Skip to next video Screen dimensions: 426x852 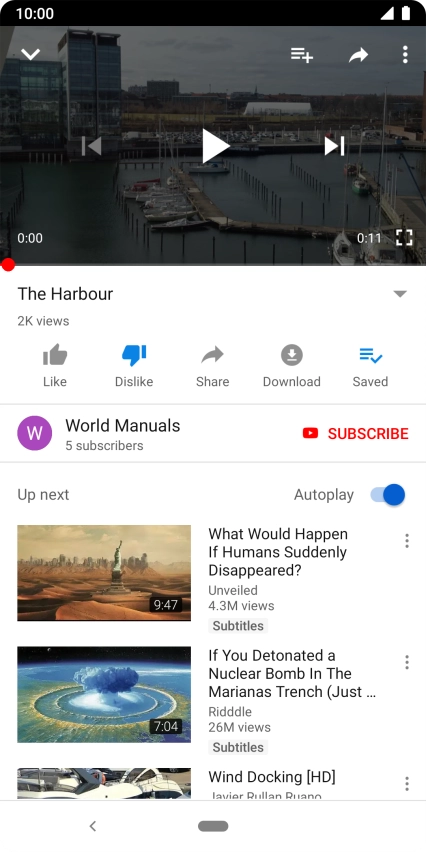click(x=335, y=146)
